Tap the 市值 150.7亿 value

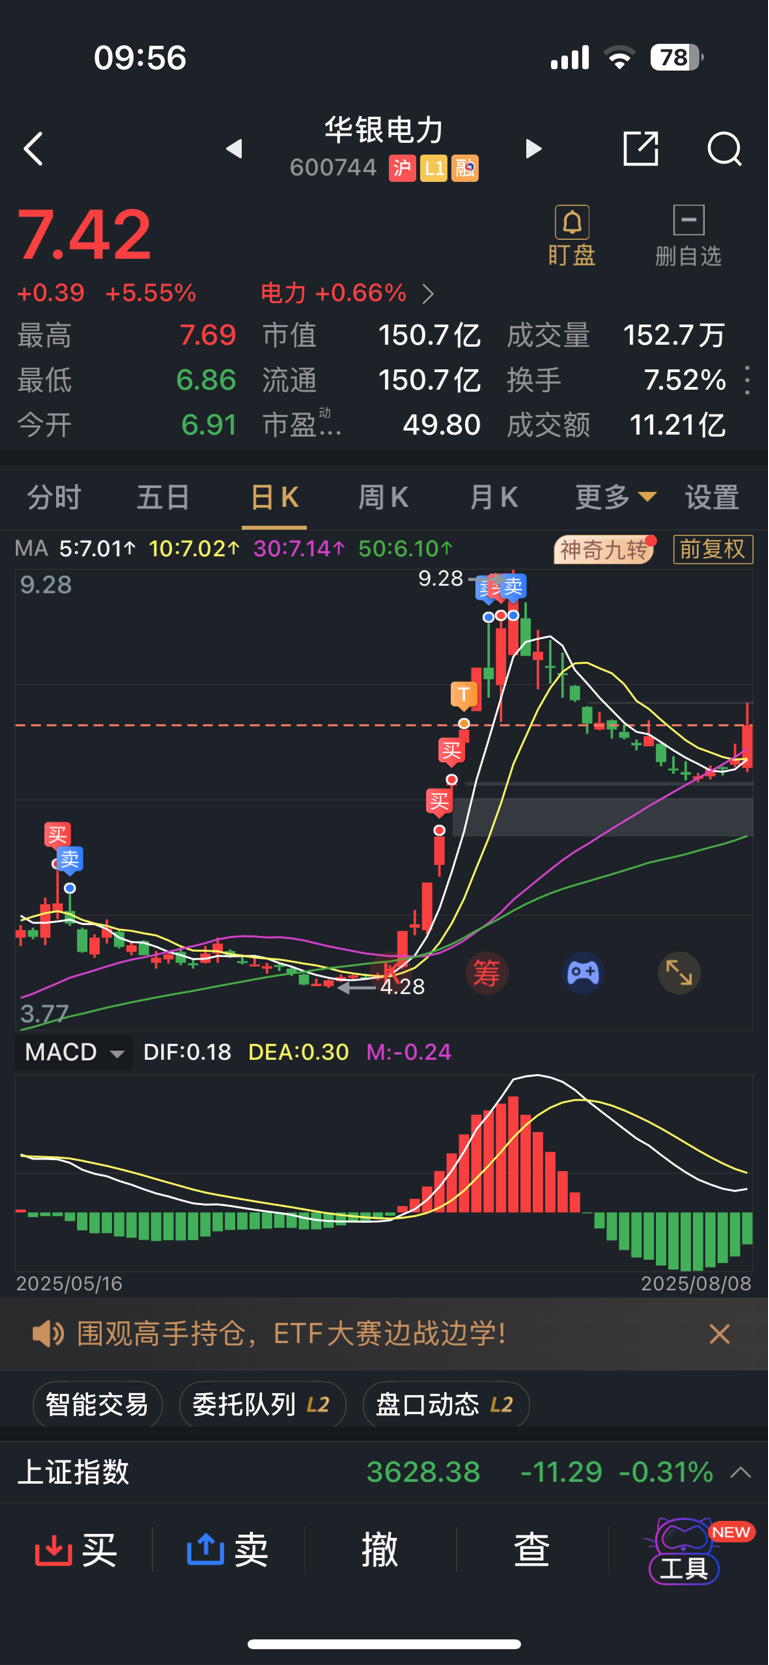(429, 336)
